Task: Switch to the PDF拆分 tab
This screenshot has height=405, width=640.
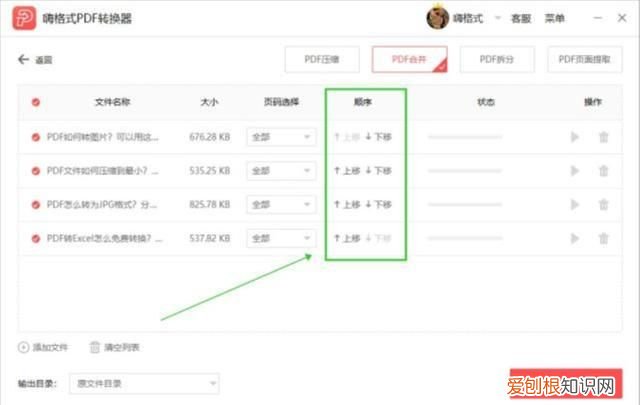Action: point(497,60)
